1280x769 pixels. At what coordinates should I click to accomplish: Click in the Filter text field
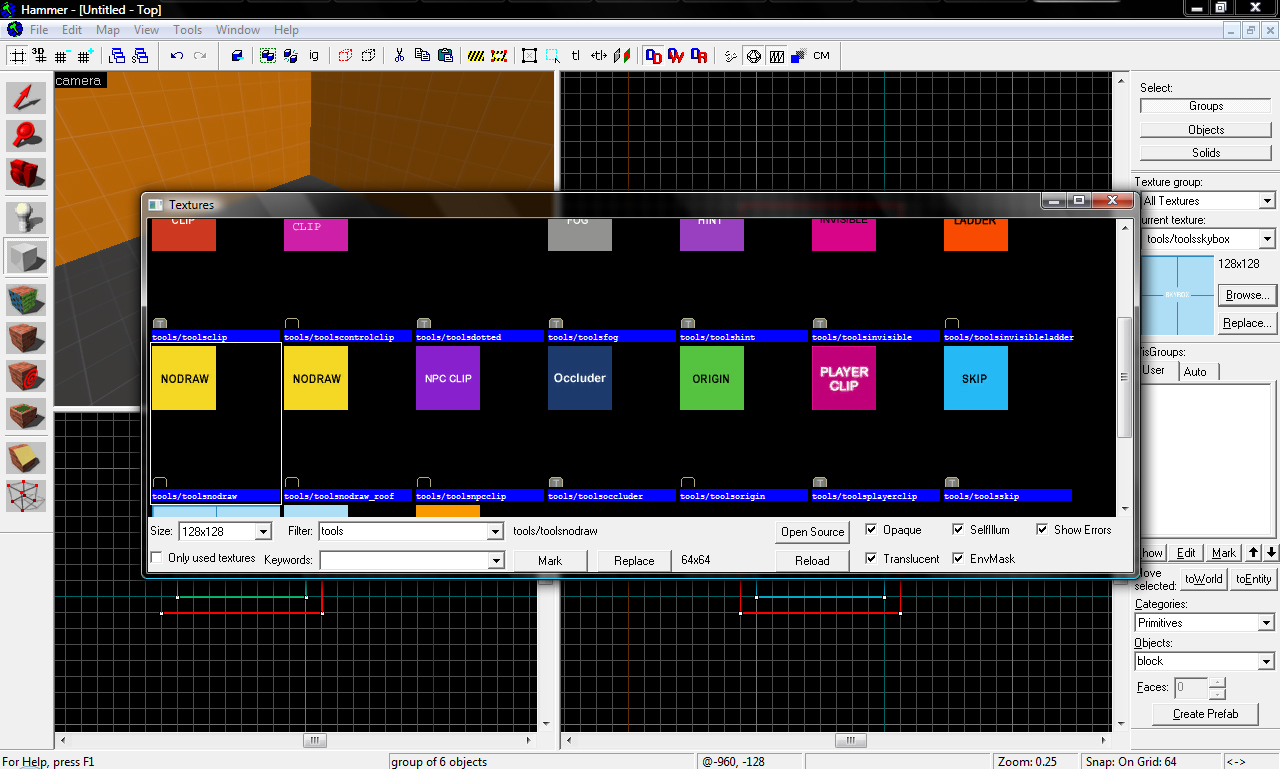[402, 532]
